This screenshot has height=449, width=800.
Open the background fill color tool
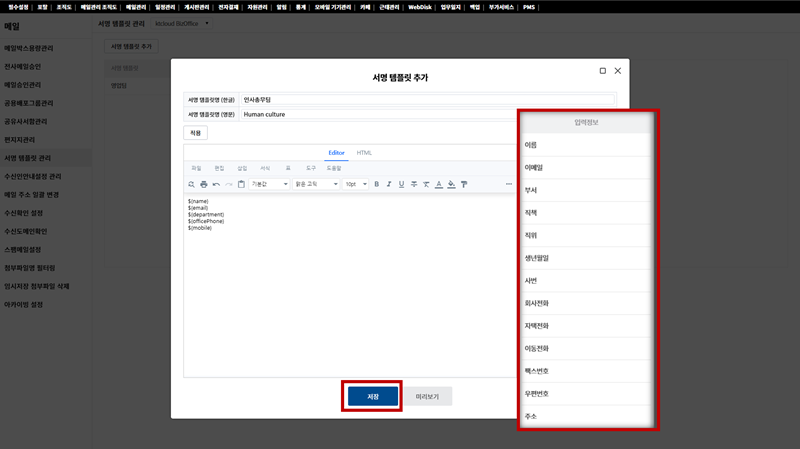point(452,184)
